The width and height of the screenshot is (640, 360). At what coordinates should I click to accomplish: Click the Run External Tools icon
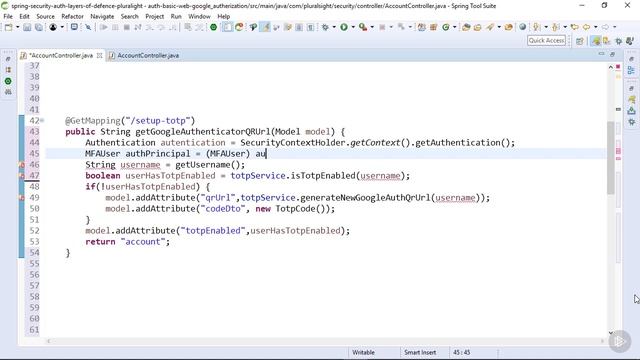pos(363,27)
